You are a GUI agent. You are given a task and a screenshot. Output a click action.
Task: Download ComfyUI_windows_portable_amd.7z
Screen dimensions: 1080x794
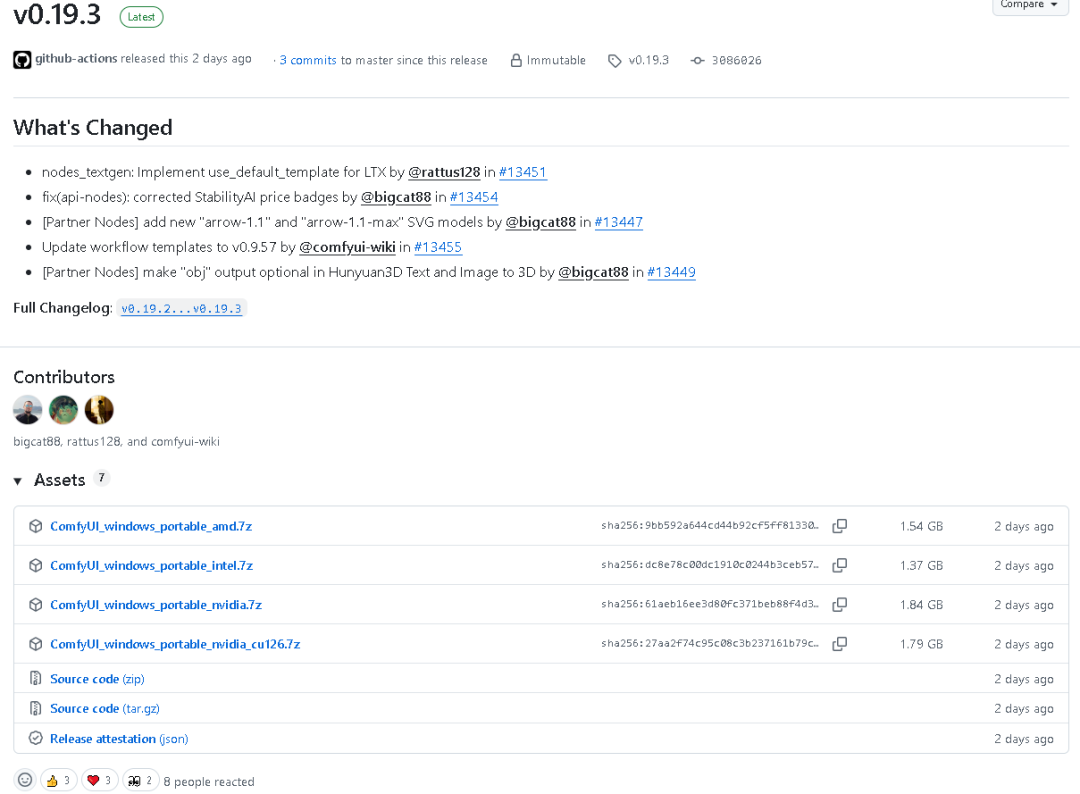pyautogui.click(x=151, y=526)
